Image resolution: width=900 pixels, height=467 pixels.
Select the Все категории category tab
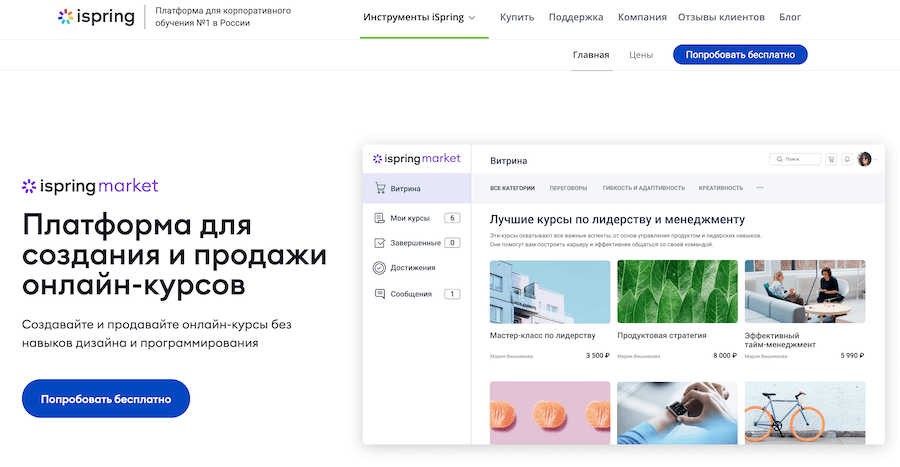pyautogui.click(x=512, y=188)
